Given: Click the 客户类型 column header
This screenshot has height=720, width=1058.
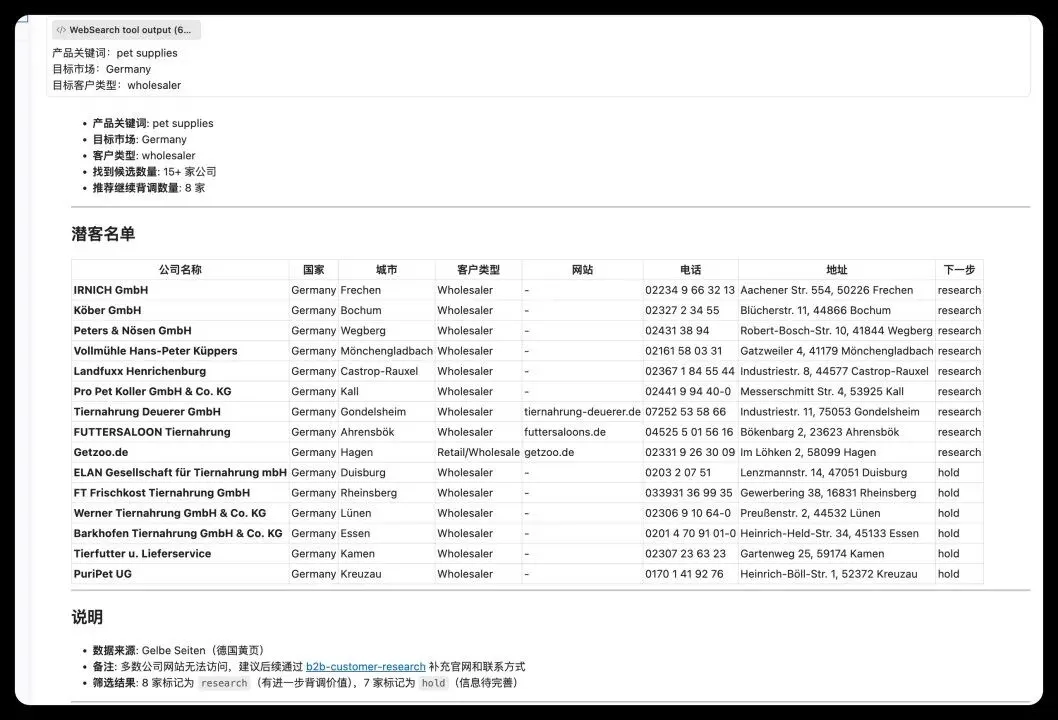Looking at the screenshot, I should click(478, 270).
